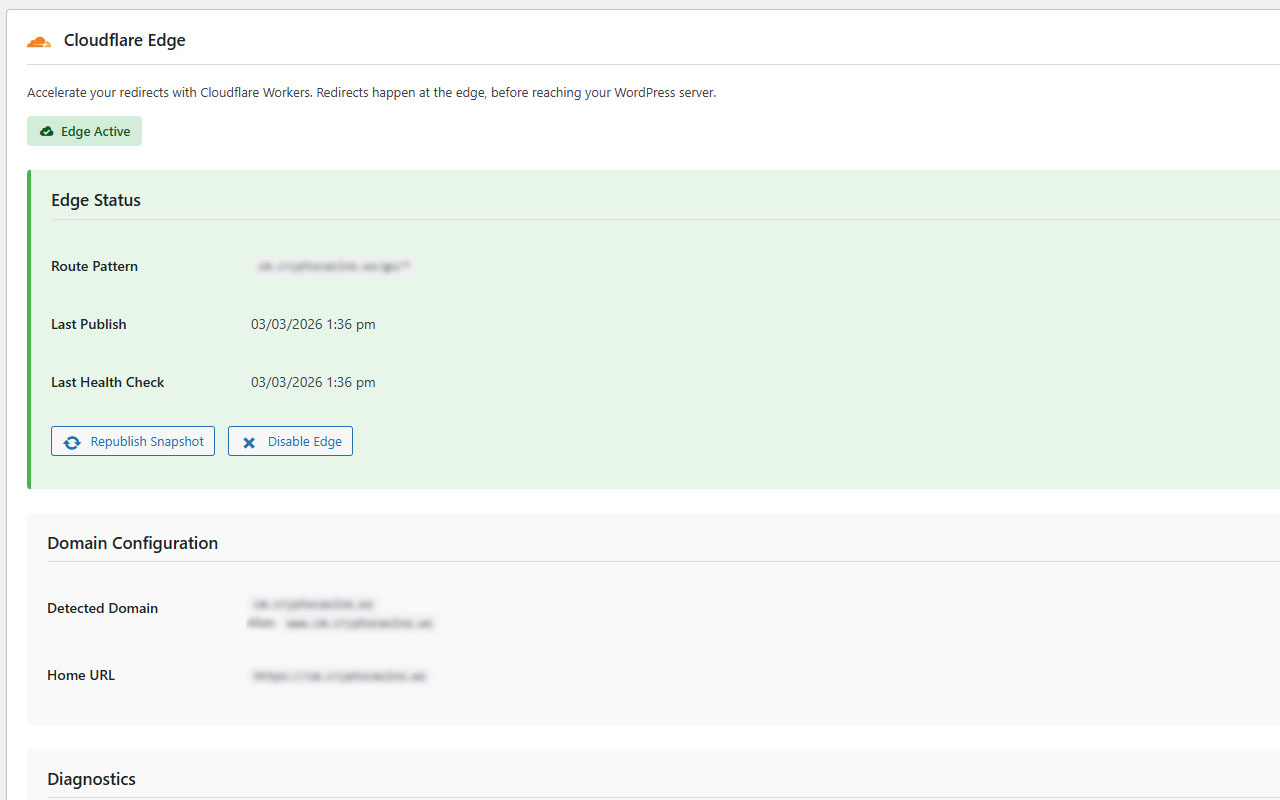Click the Cloudflare Workers description text
This screenshot has height=800, width=1280.
click(x=371, y=92)
